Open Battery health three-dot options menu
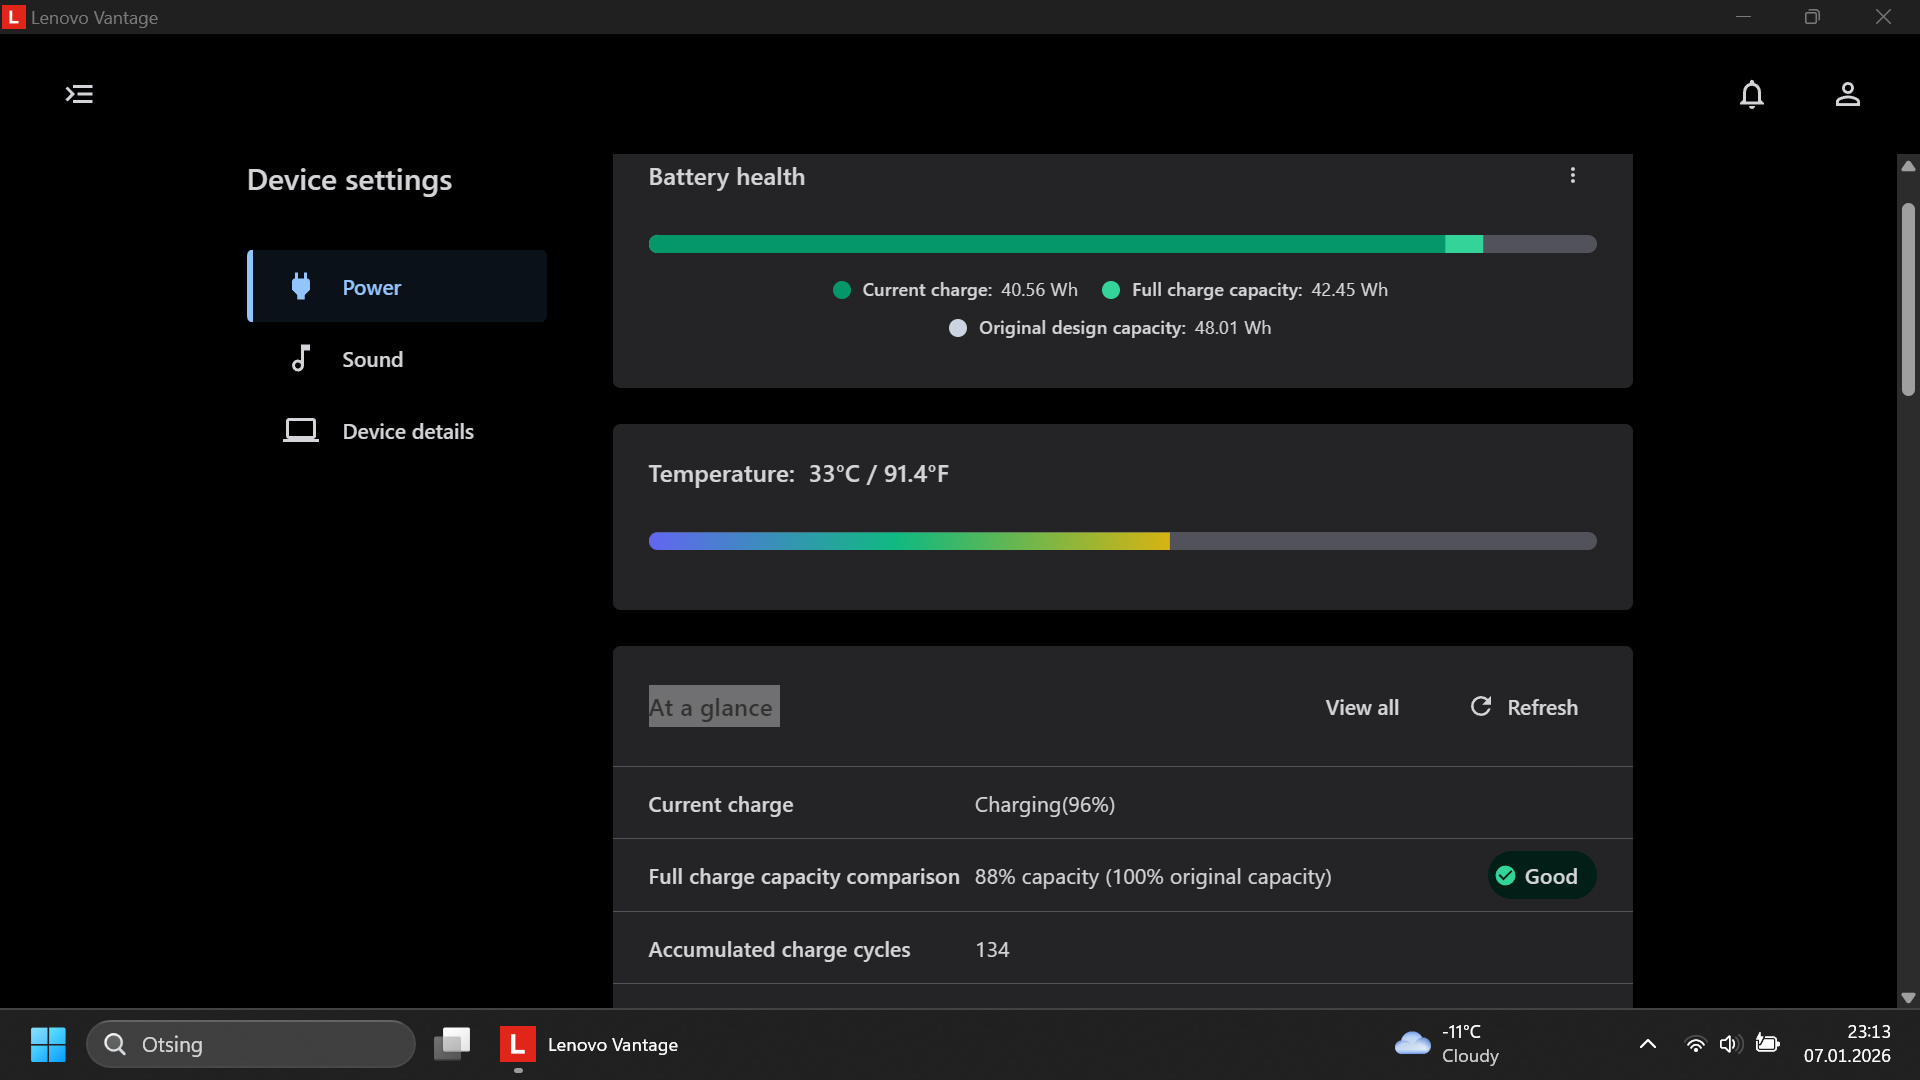Viewport: 1920px width, 1080px height. click(x=1573, y=176)
